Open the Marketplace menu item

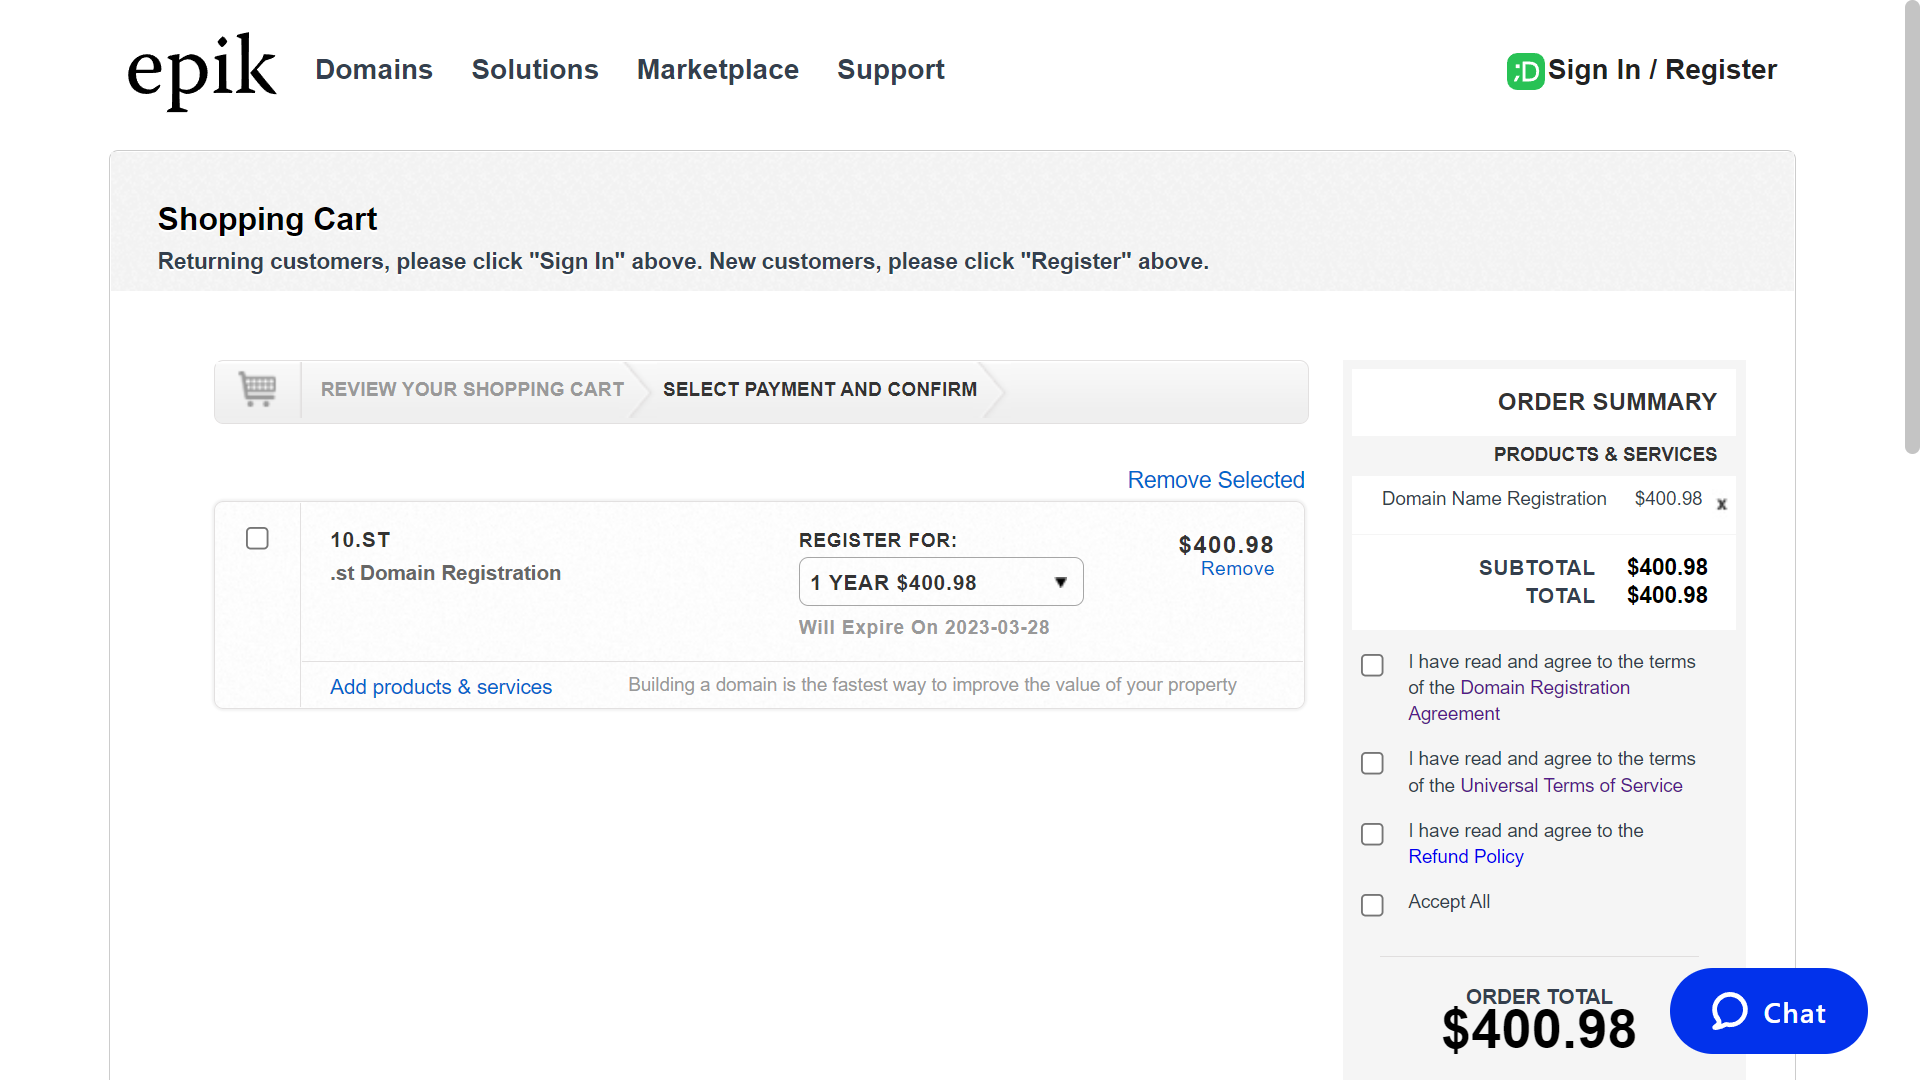click(717, 70)
